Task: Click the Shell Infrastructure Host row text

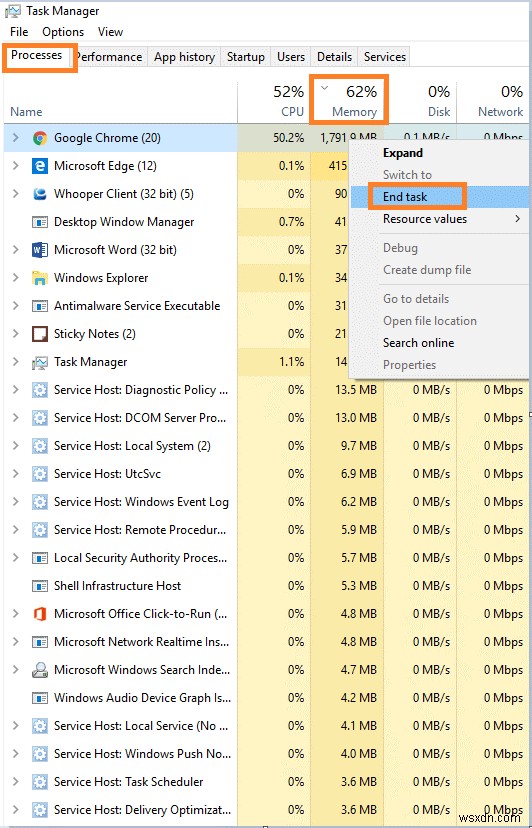Action: click(x=117, y=586)
